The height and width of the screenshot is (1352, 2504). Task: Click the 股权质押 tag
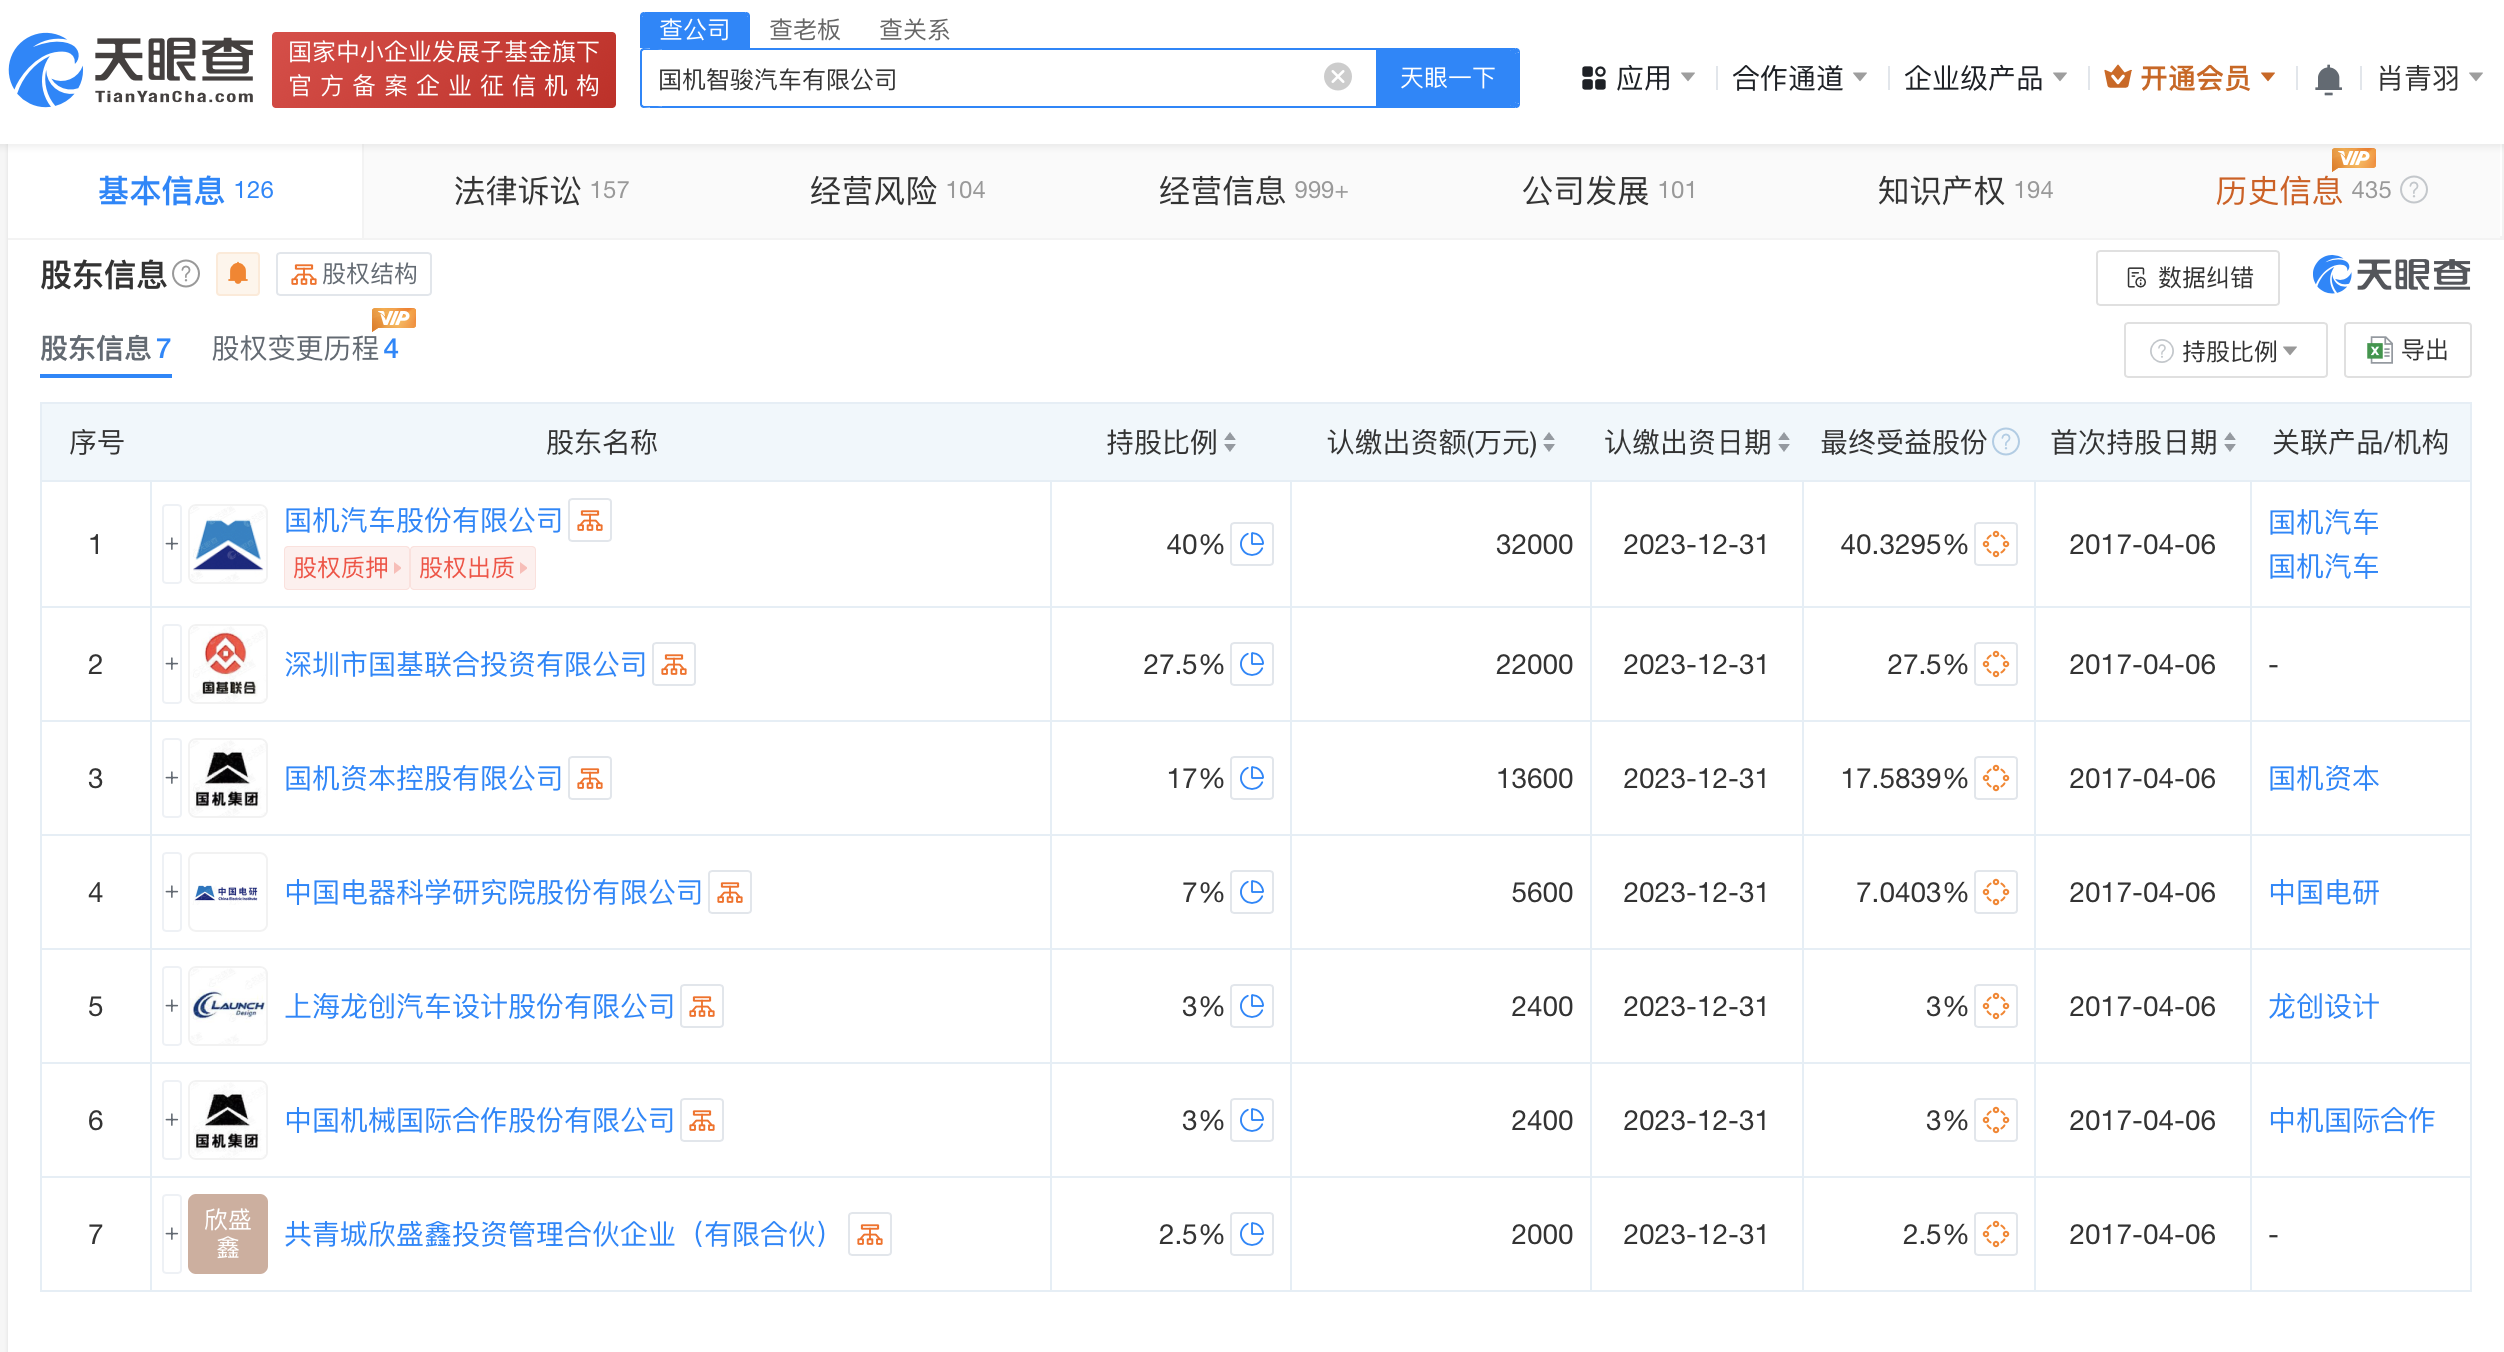point(346,568)
